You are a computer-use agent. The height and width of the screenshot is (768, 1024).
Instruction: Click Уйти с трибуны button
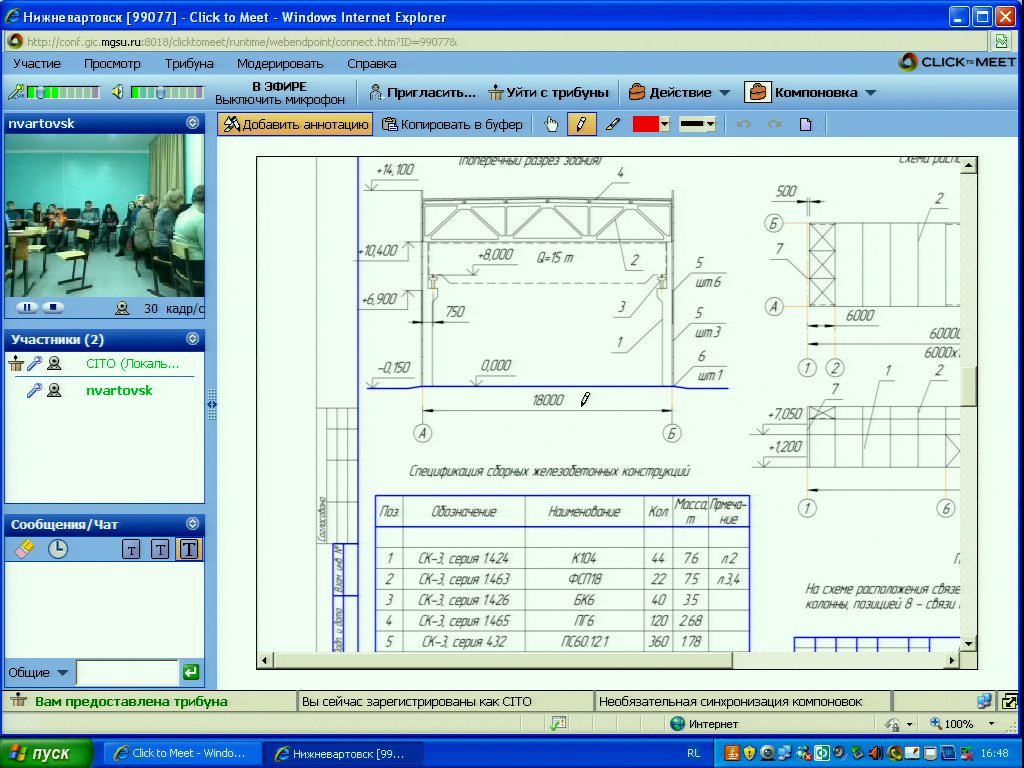[x=549, y=93]
